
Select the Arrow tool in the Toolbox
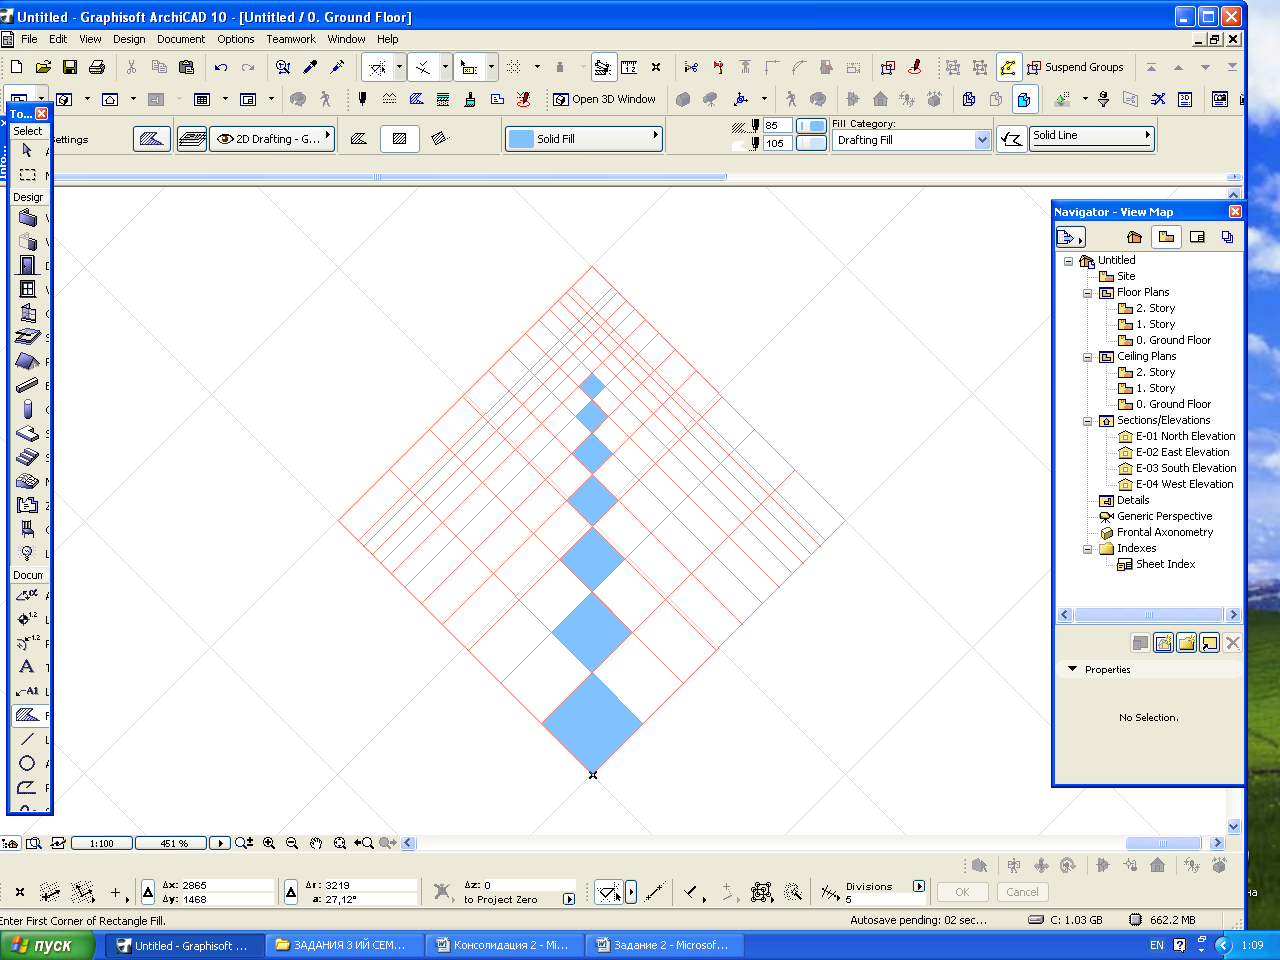pyautogui.click(x=28, y=151)
